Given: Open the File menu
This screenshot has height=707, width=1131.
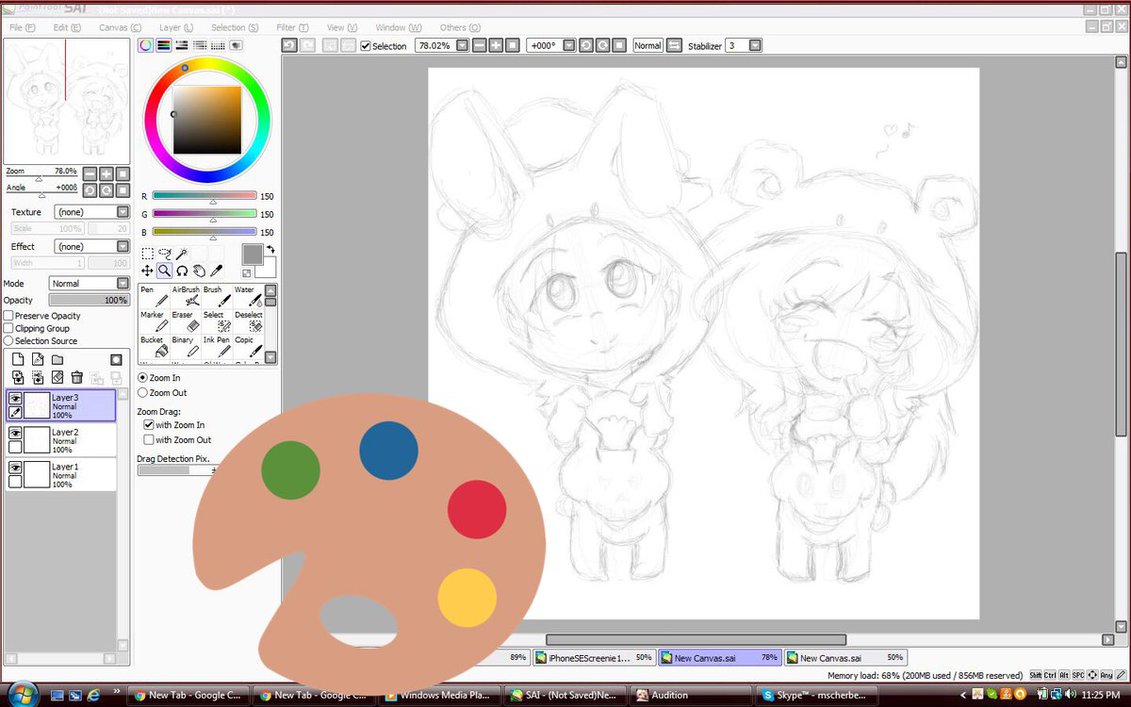Looking at the screenshot, I should click(x=22, y=27).
